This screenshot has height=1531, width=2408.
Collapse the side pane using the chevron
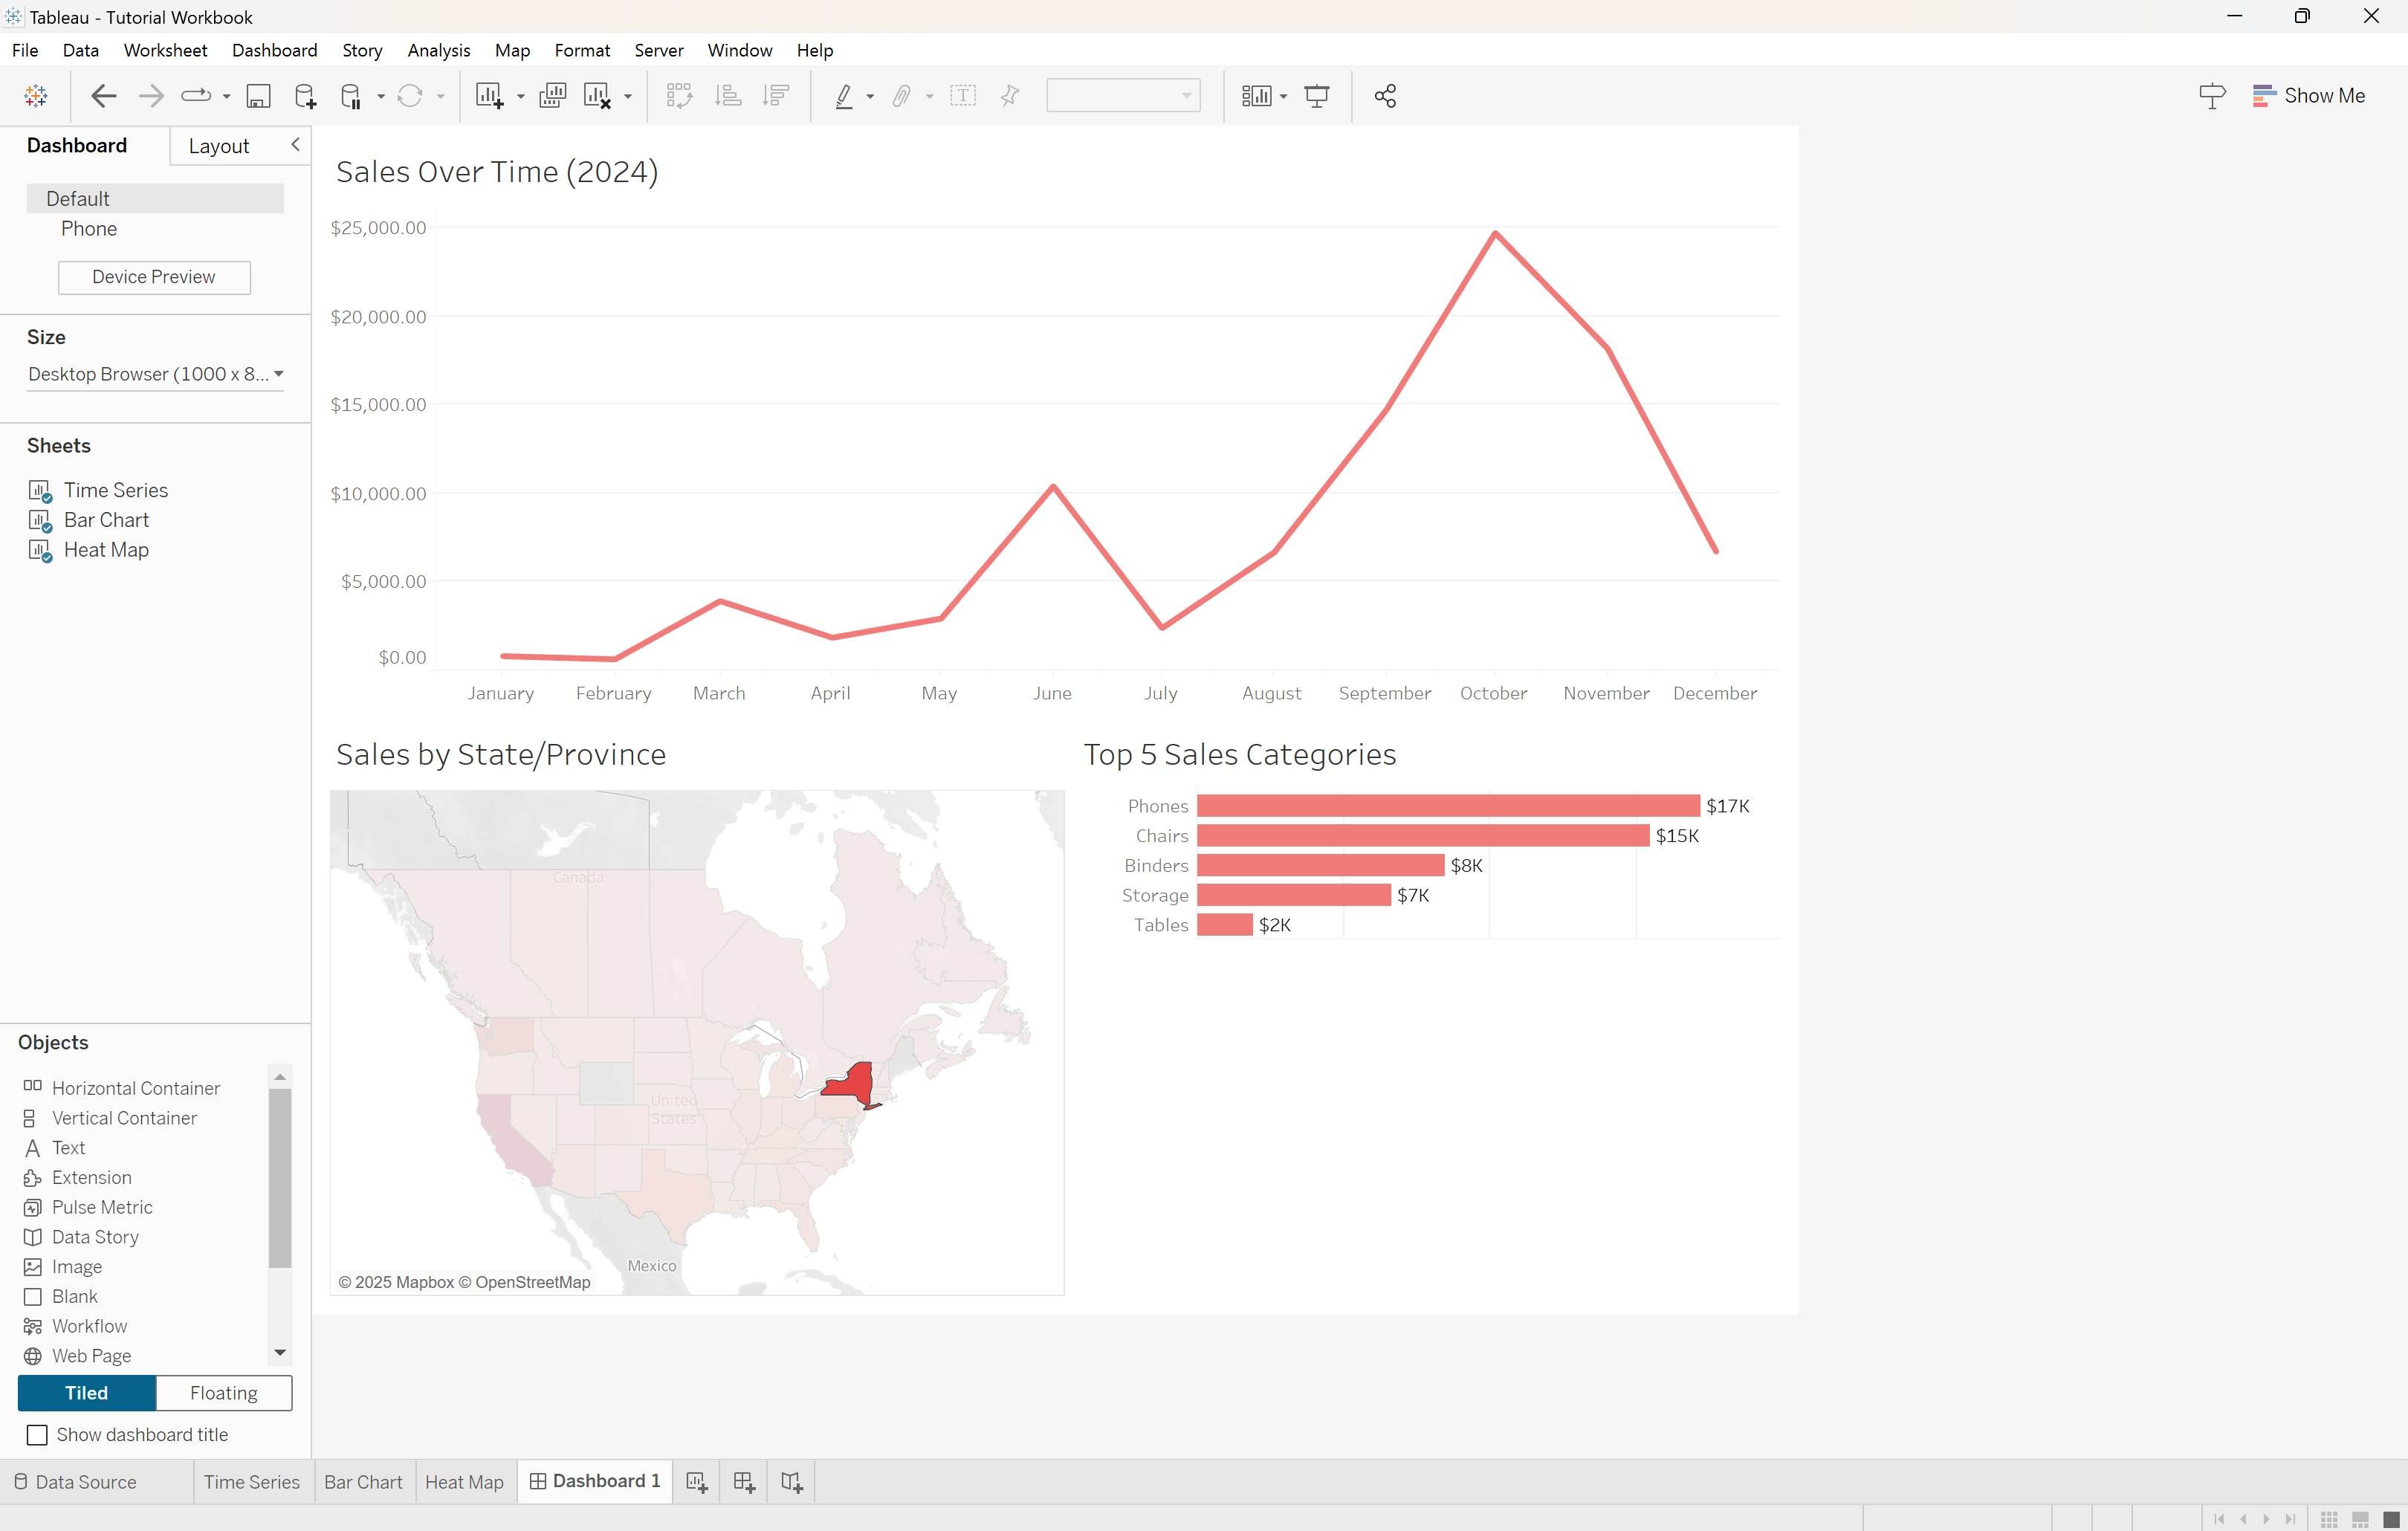click(295, 145)
